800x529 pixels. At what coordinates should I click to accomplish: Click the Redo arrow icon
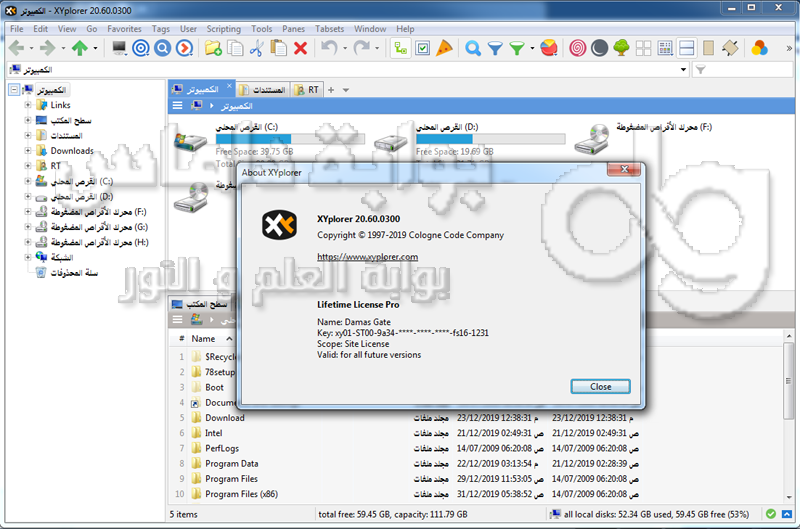click(x=362, y=48)
